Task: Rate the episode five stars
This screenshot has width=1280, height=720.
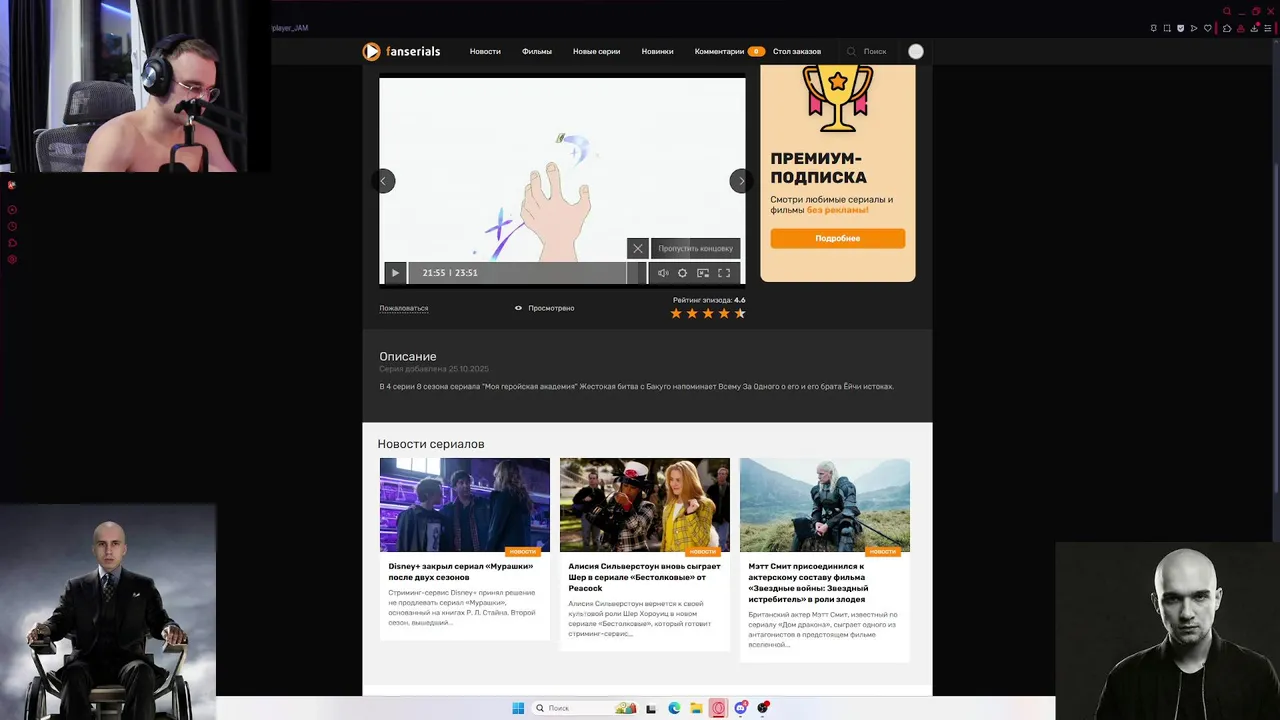Action: click(740, 314)
